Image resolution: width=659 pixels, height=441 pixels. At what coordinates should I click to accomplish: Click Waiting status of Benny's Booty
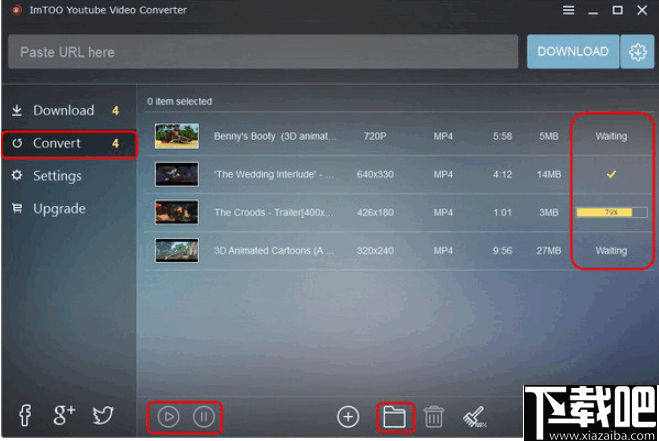click(611, 136)
